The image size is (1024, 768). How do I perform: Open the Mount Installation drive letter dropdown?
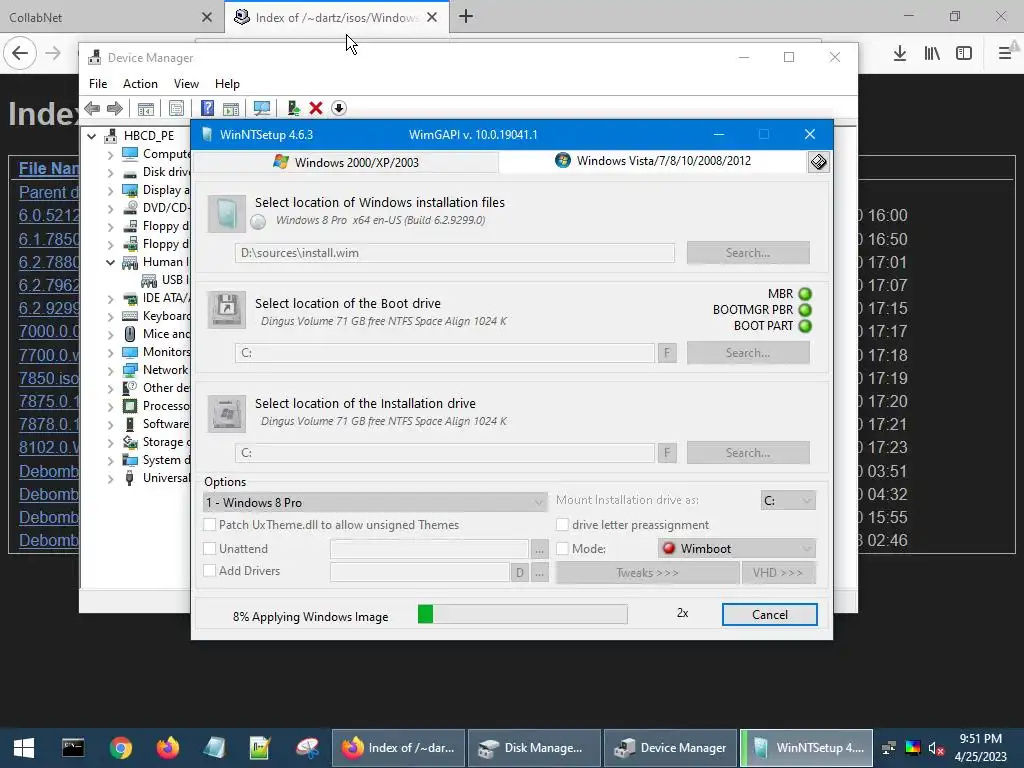788,501
